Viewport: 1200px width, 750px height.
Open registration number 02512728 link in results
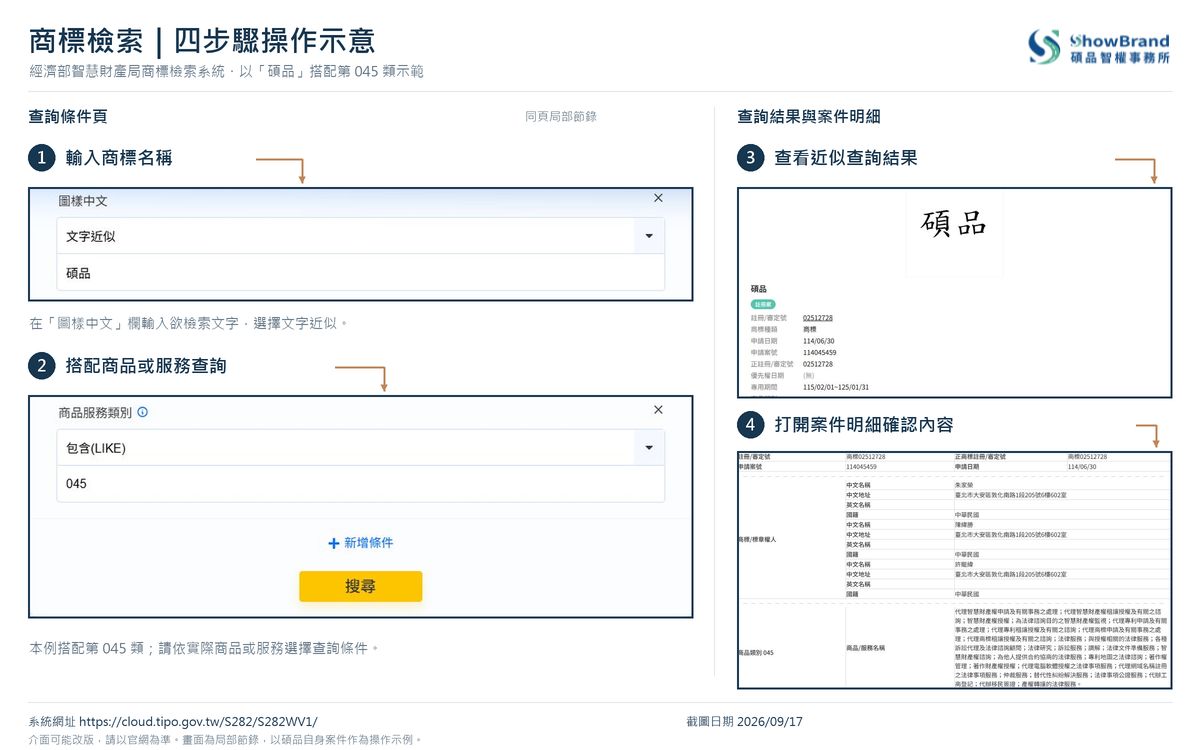818,318
